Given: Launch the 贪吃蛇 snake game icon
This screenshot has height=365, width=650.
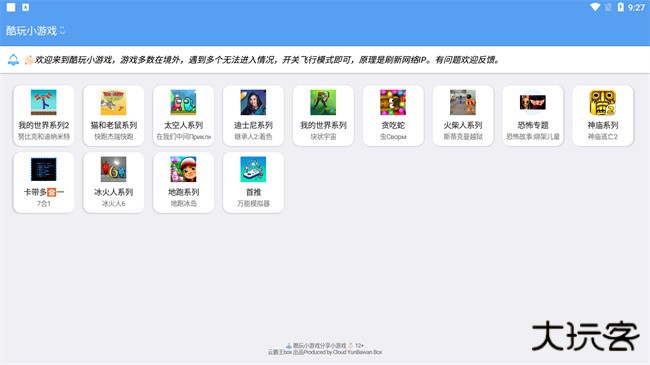Looking at the screenshot, I should click(393, 102).
